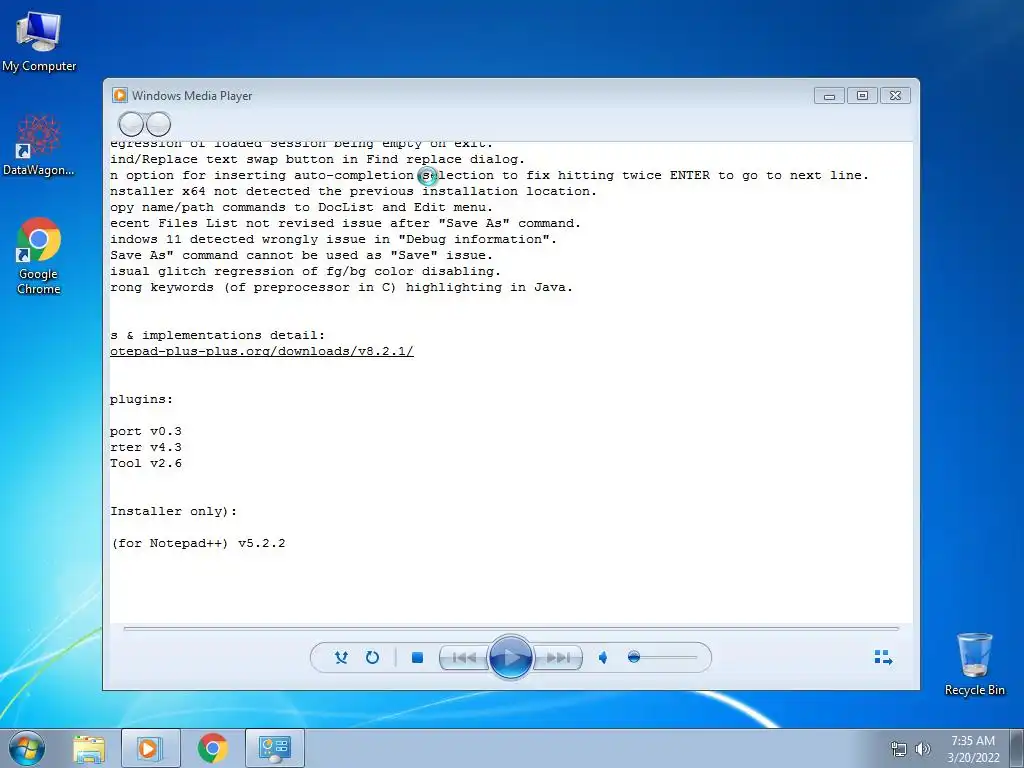Viewport: 1024px width, 768px height.
Task: Click the Back round navigation button
Action: 131,123
